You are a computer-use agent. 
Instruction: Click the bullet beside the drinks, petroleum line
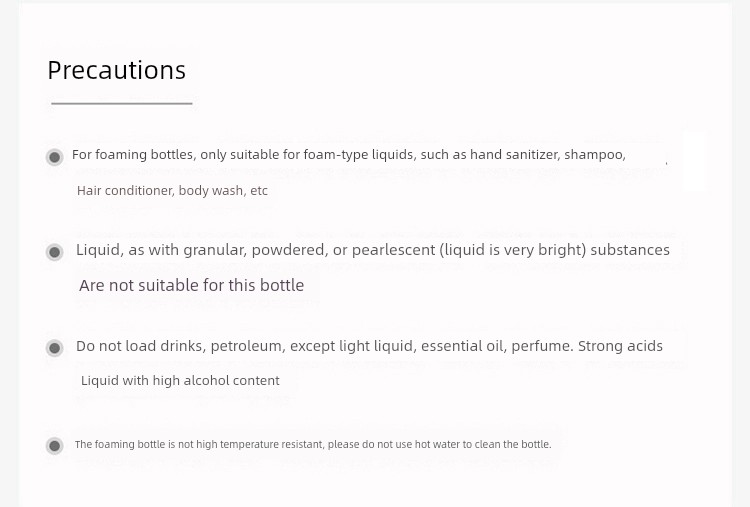[x=55, y=348]
